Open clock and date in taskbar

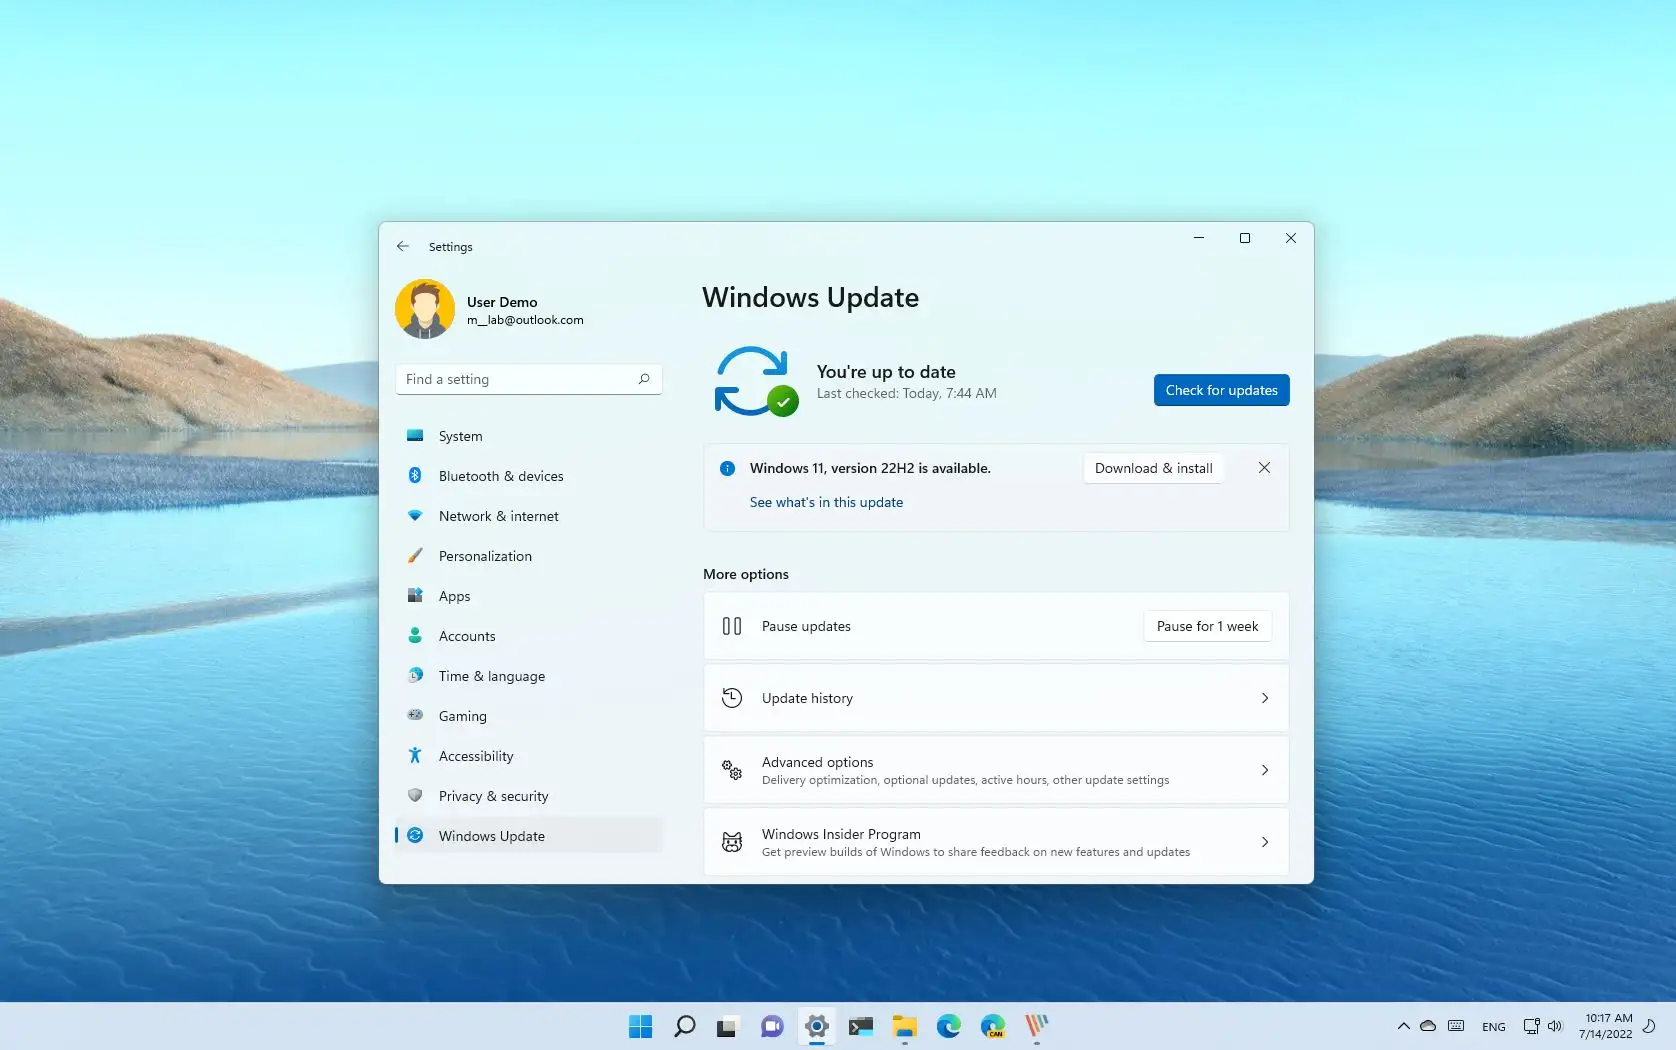[x=1606, y=1026]
